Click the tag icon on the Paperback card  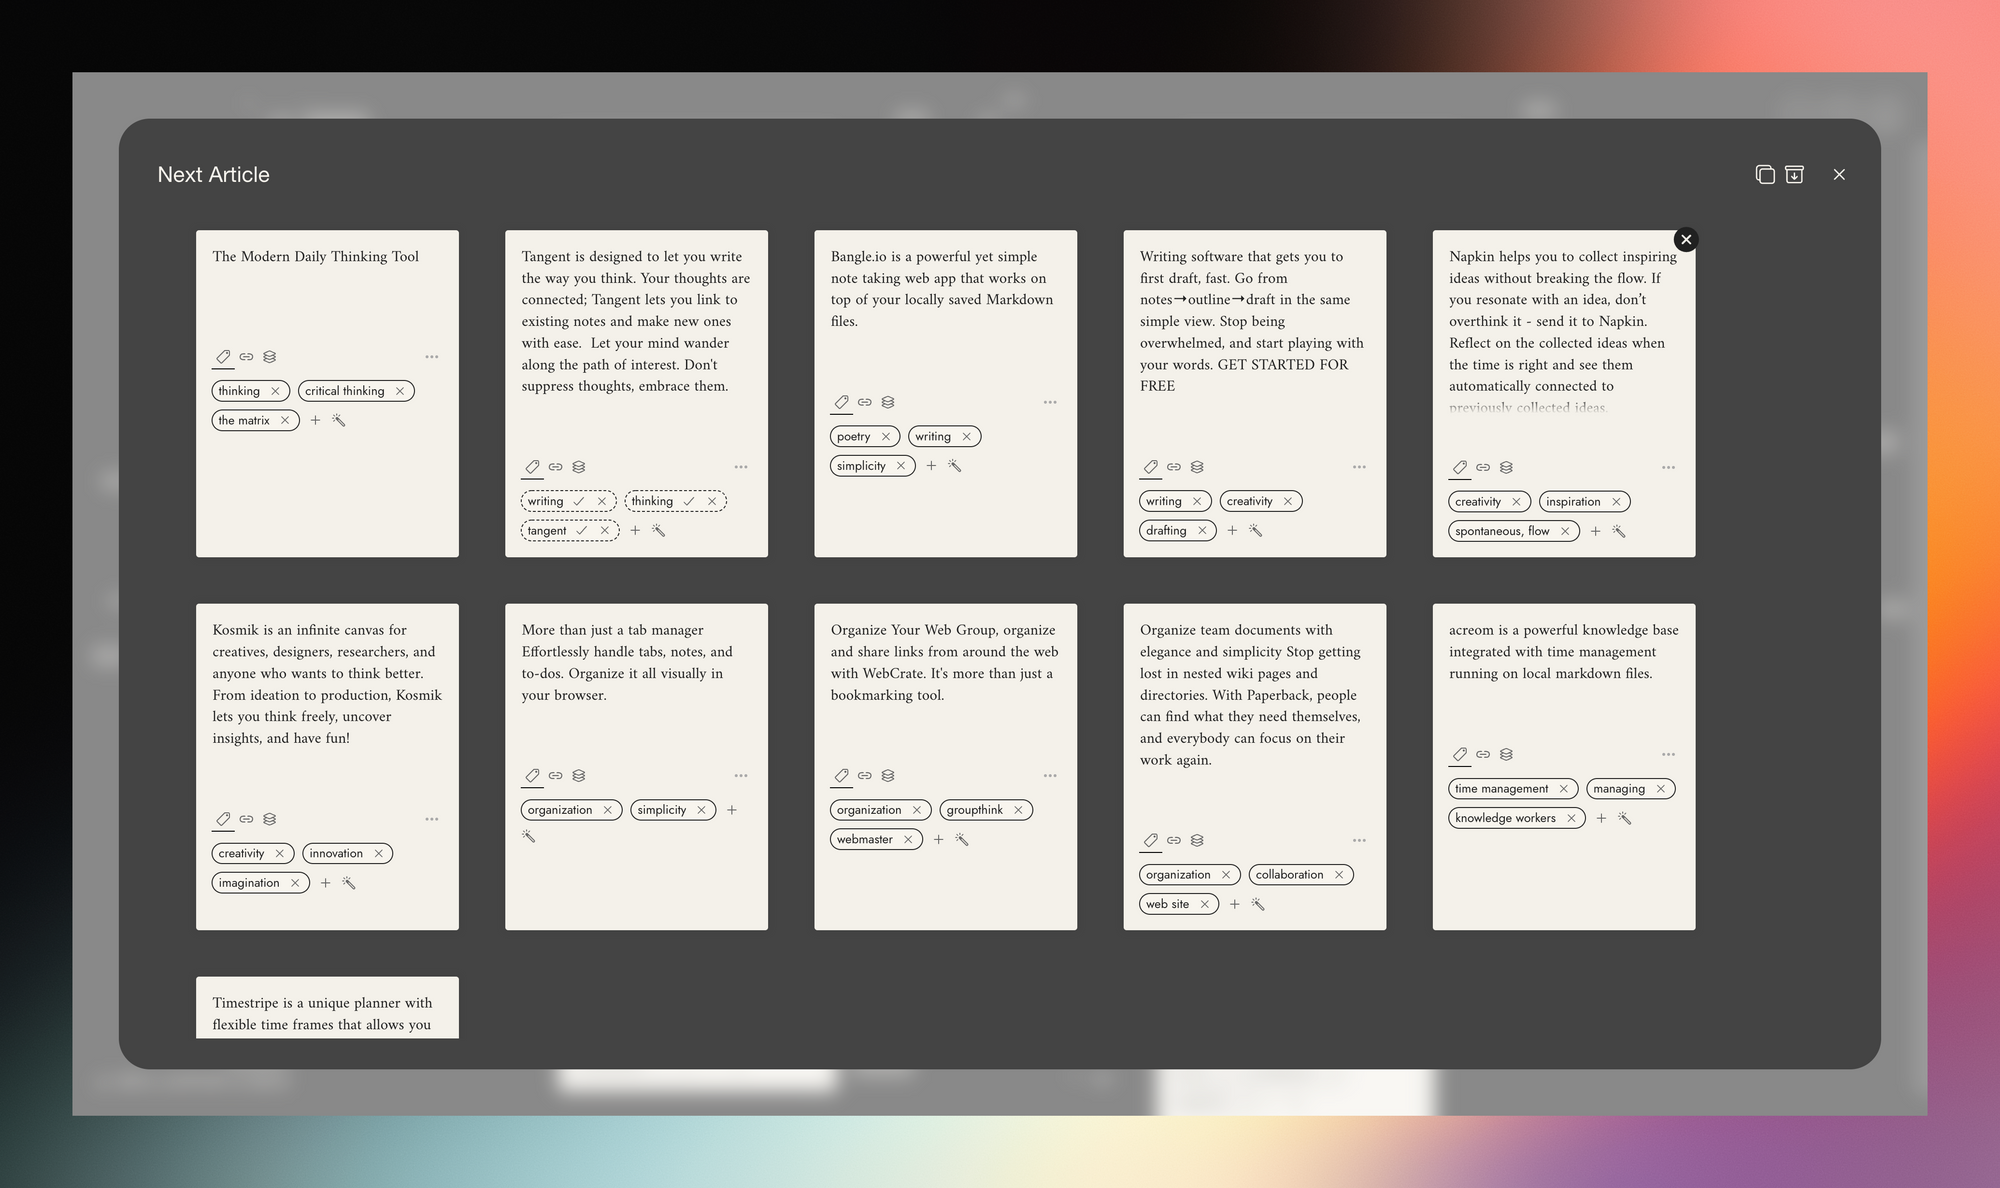[1150, 840]
